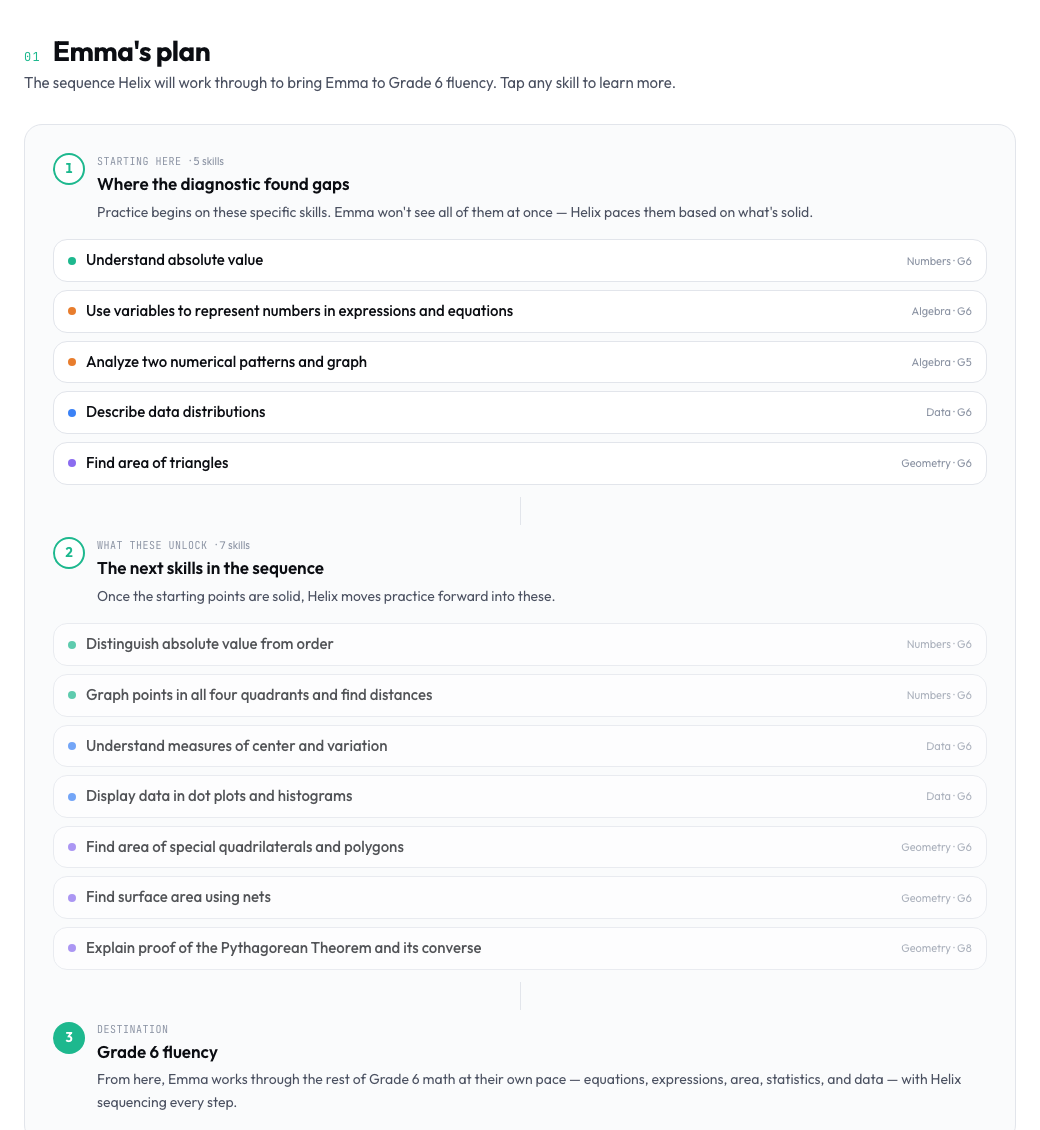Image resolution: width=1040 pixels, height=1130 pixels.
Task: Click blue dot beside Describe data distributions
Action: coord(72,413)
